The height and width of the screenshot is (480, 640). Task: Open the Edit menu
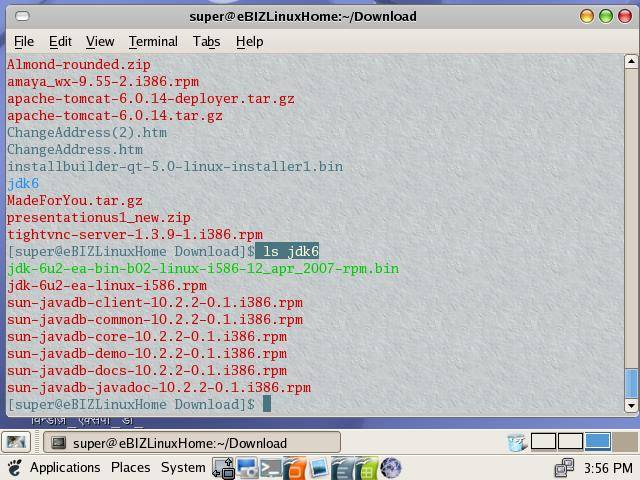pyautogui.click(x=60, y=41)
